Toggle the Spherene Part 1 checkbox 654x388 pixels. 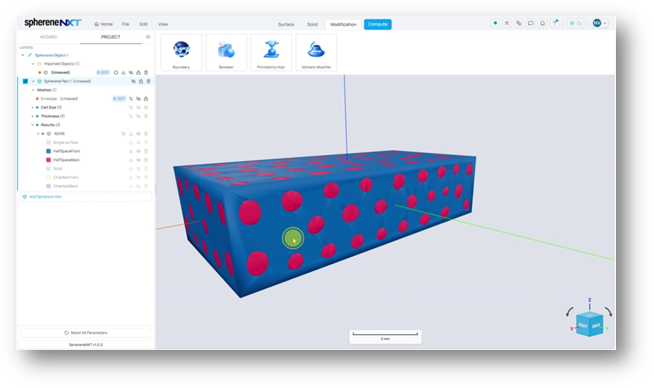[x=25, y=81]
